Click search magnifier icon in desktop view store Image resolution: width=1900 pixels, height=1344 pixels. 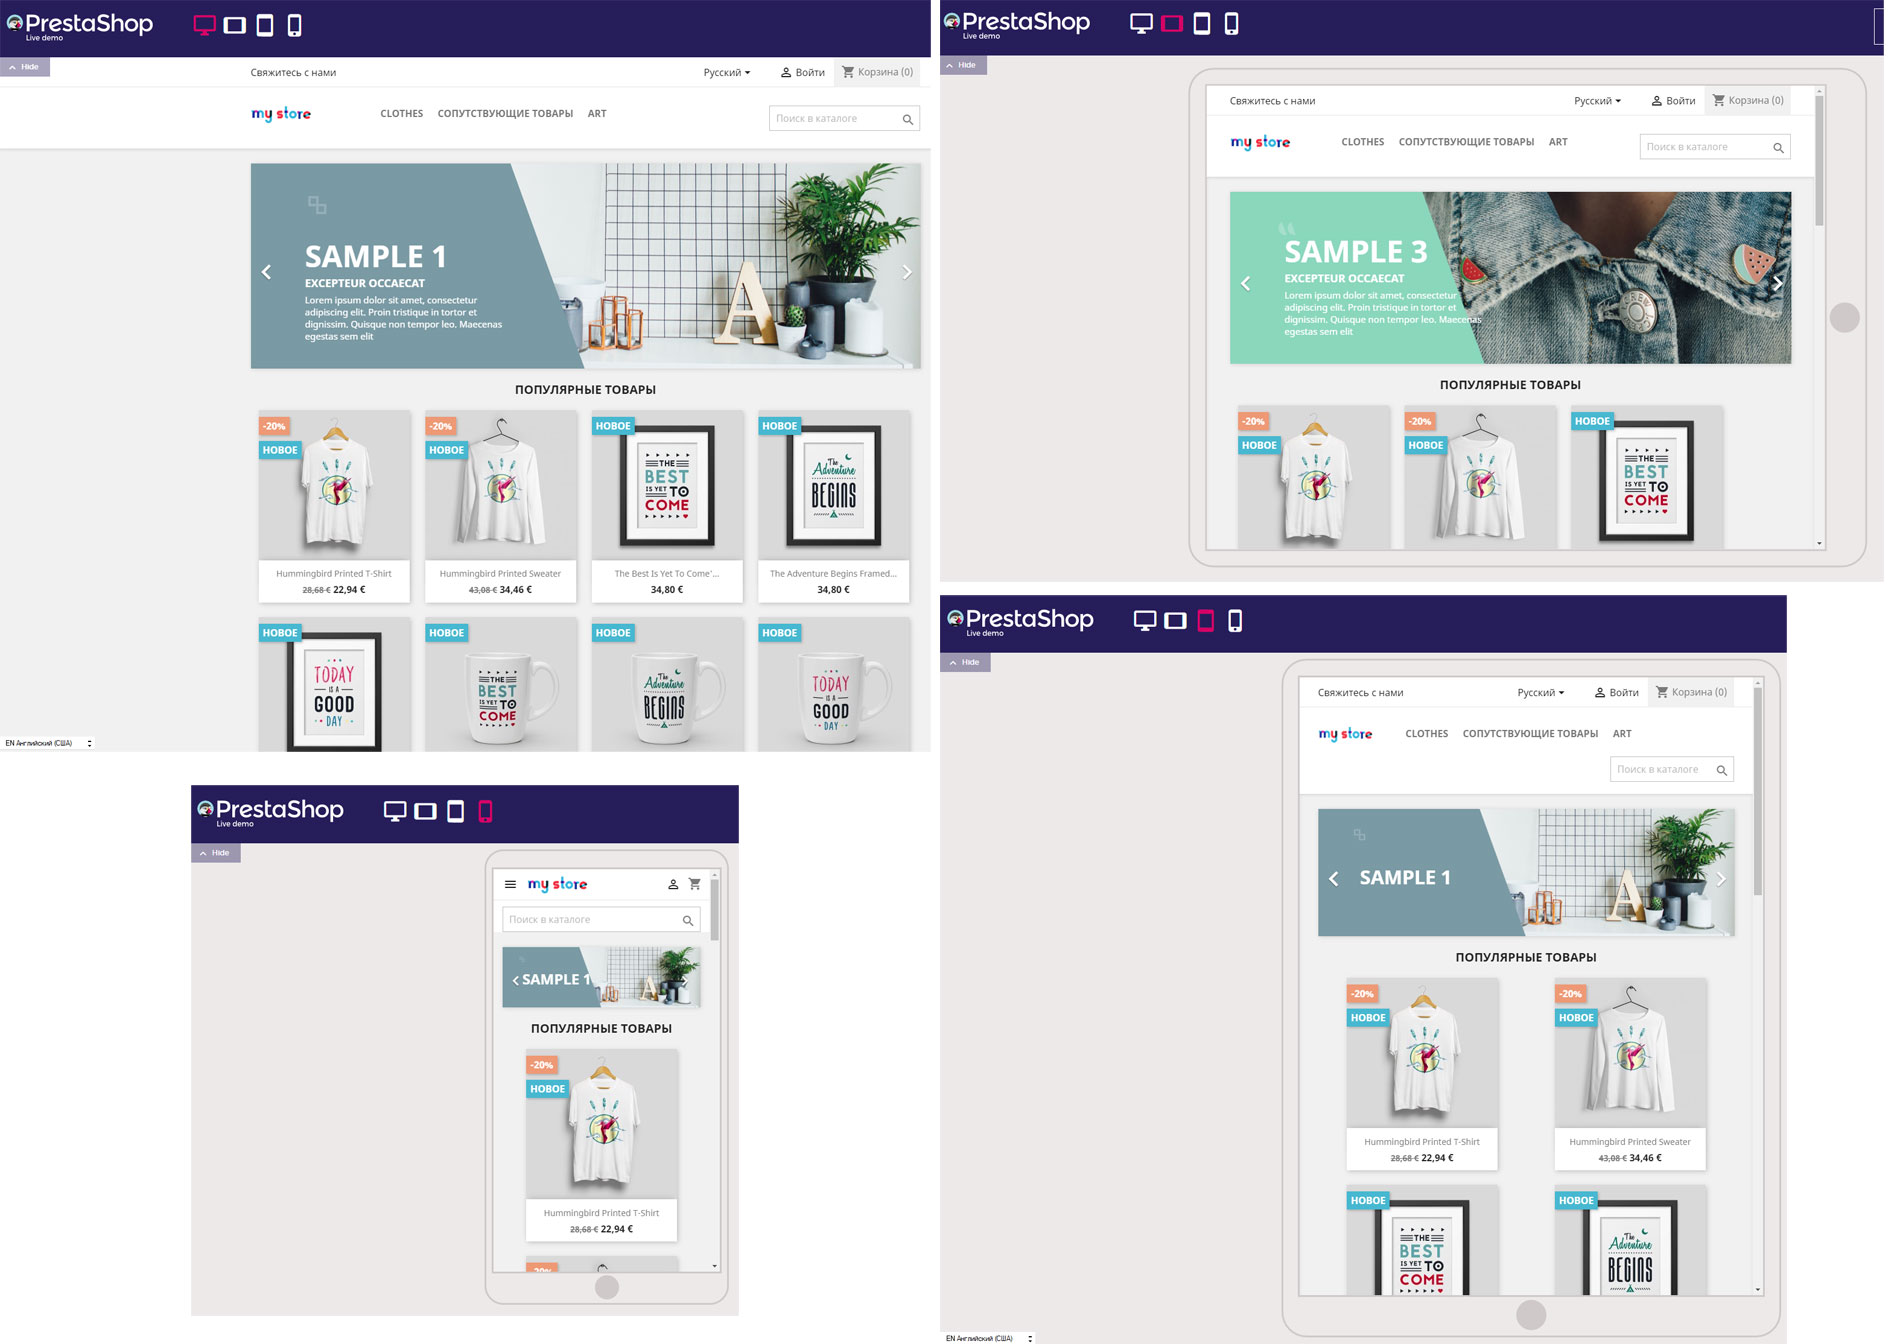[x=908, y=120]
